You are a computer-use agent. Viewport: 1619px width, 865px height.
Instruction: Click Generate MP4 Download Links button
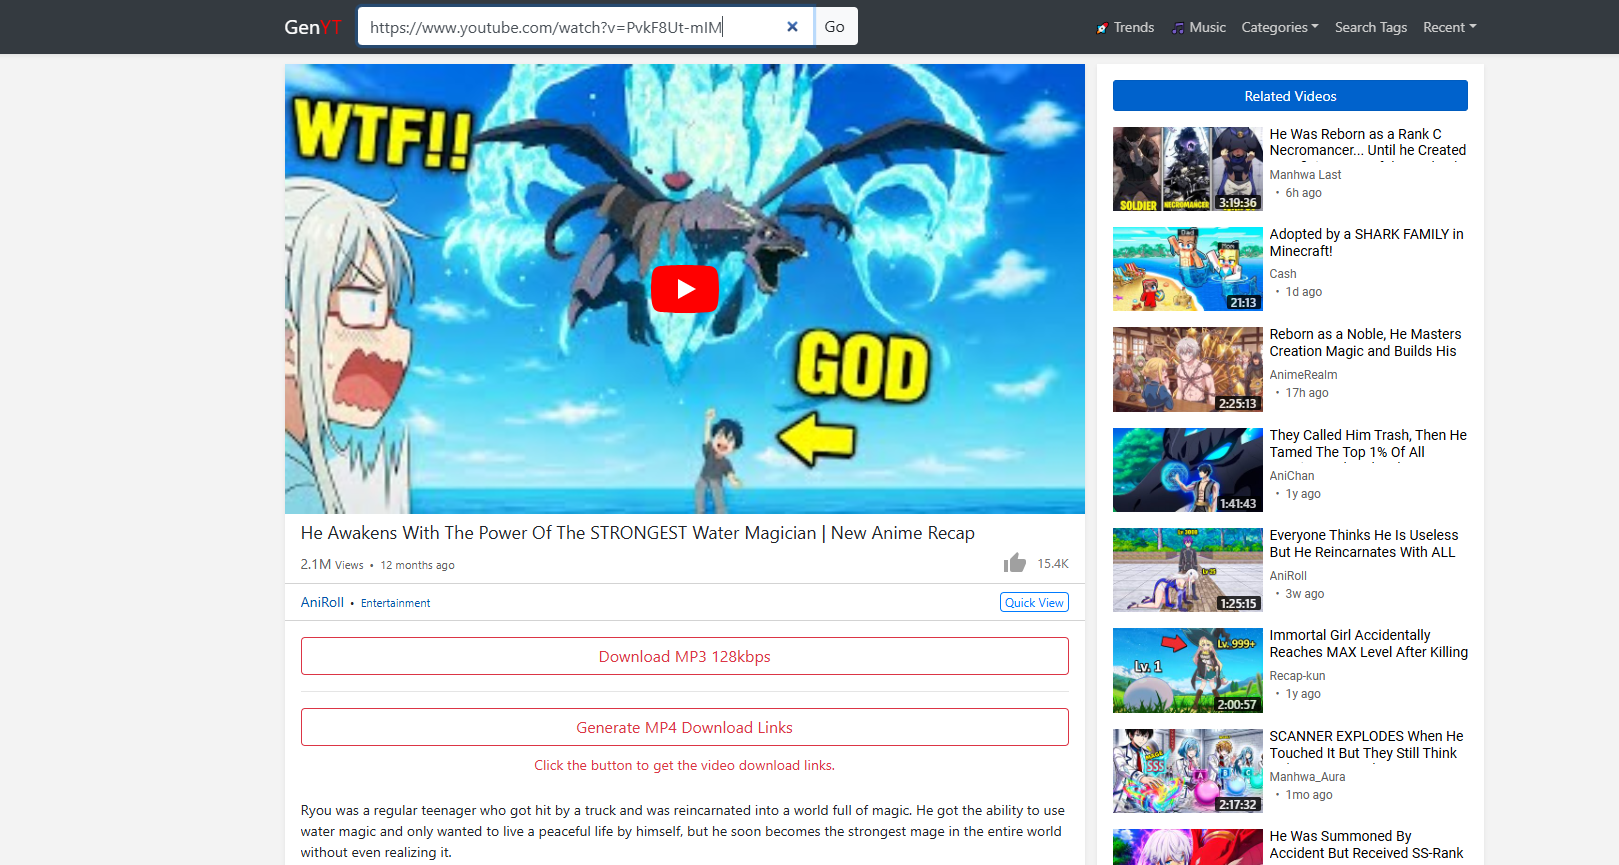(x=685, y=727)
